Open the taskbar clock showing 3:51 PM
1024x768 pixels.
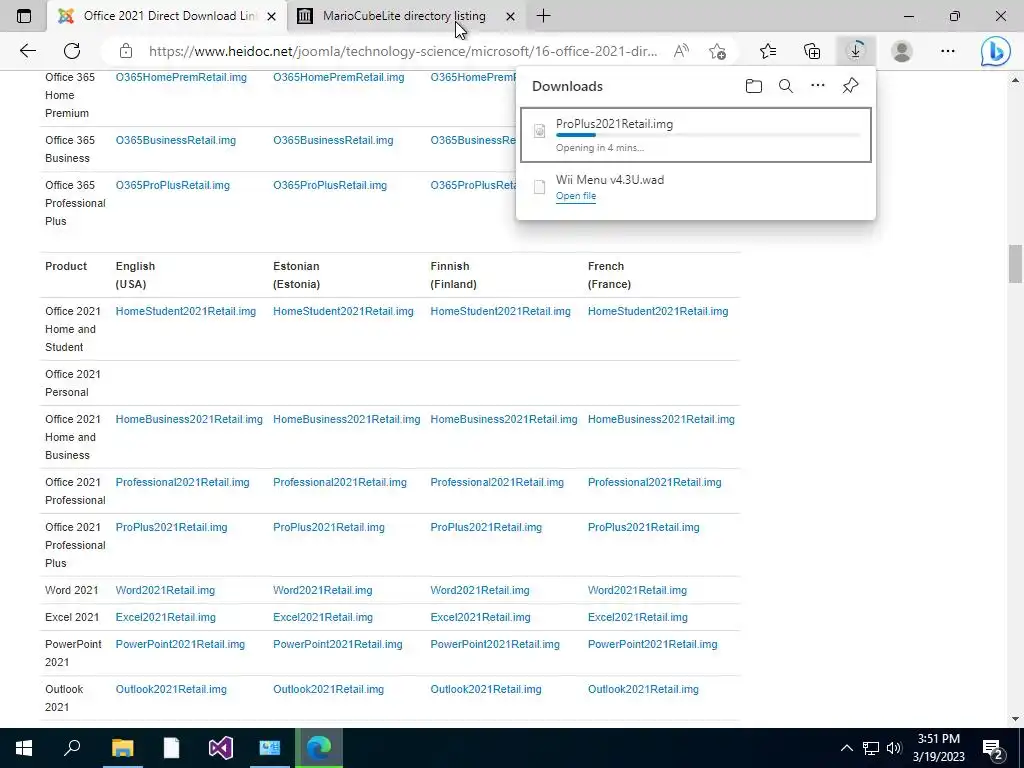point(938,748)
